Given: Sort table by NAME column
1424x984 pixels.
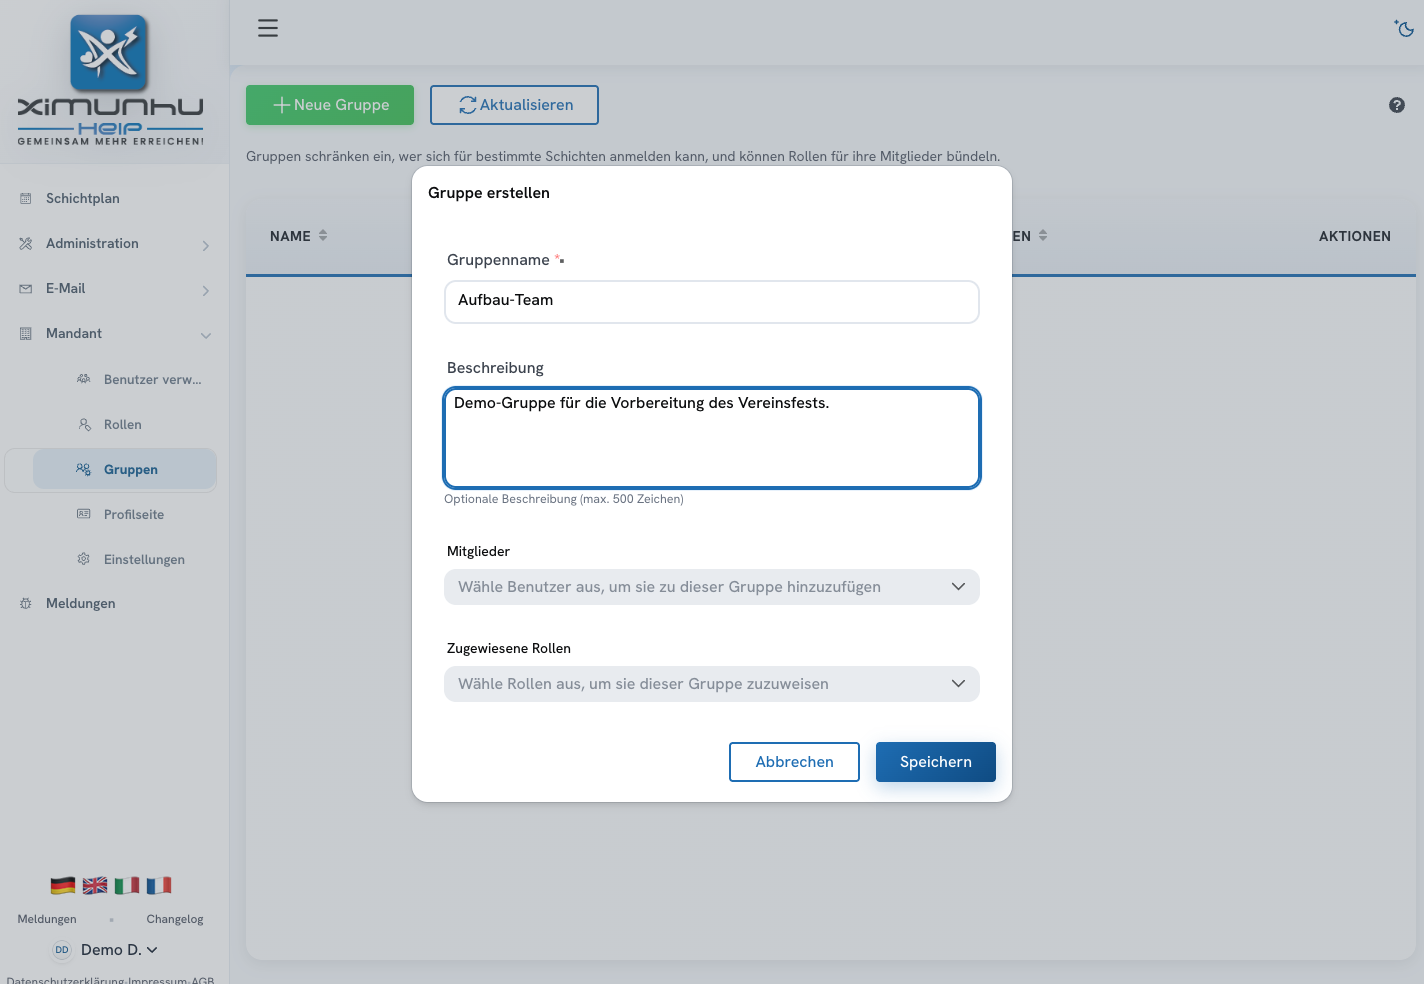Looking at the screenshot, I should [x=299, y=236].
